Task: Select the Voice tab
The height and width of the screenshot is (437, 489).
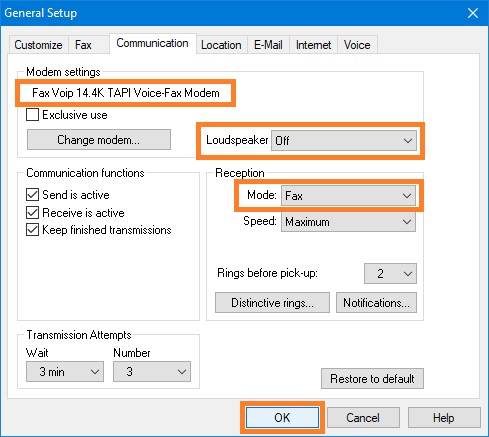Action: point(357,45)
